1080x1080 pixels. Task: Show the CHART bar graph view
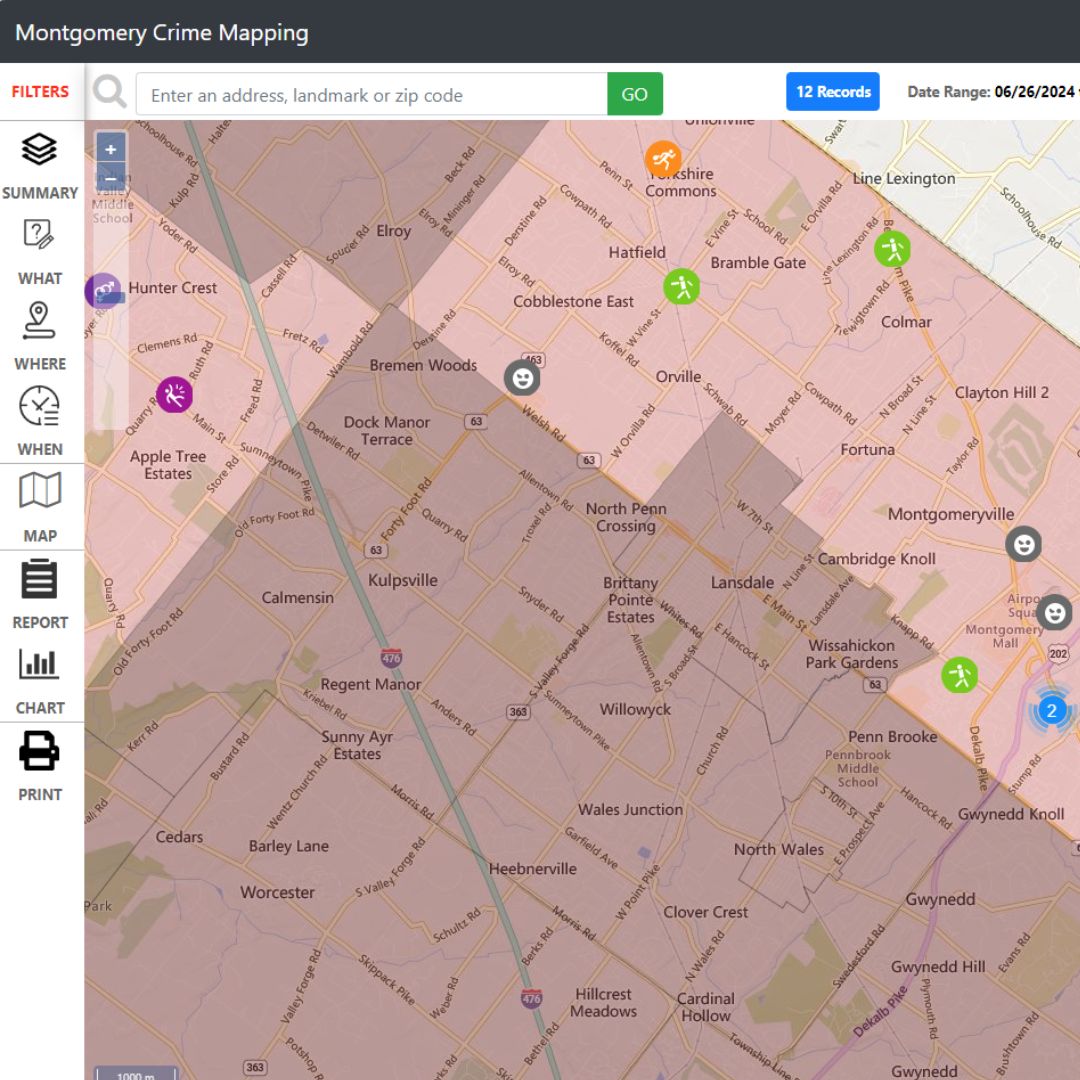[40, 679]
